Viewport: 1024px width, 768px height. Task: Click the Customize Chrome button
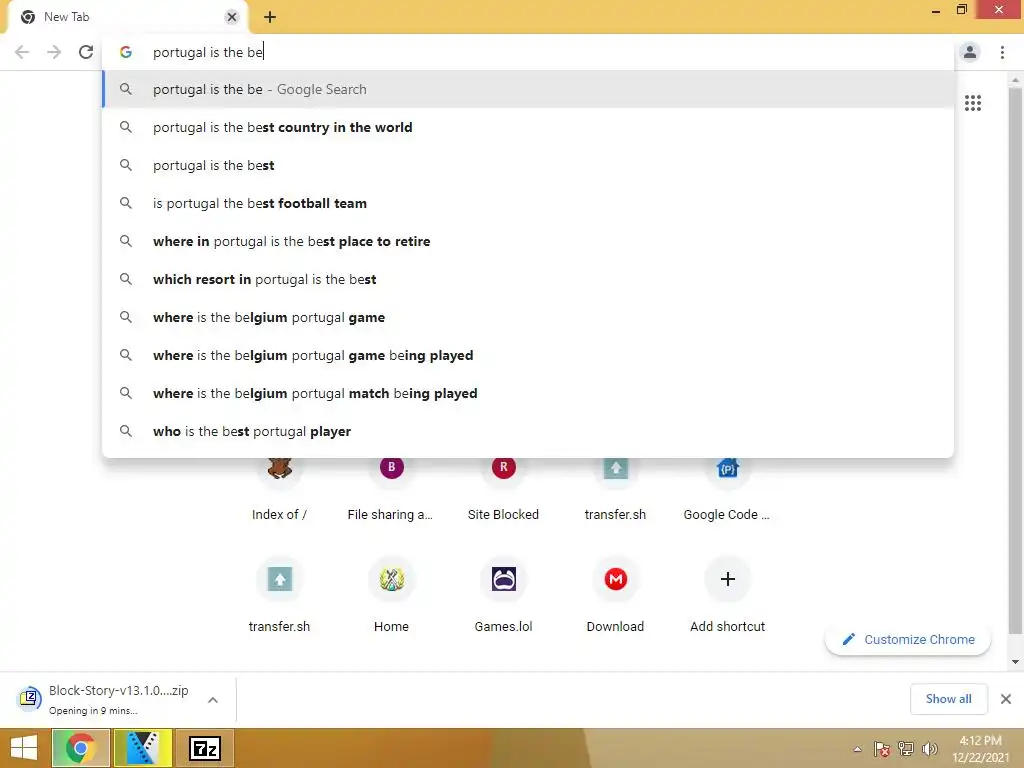pyautogui.click(x=908, y=639)
